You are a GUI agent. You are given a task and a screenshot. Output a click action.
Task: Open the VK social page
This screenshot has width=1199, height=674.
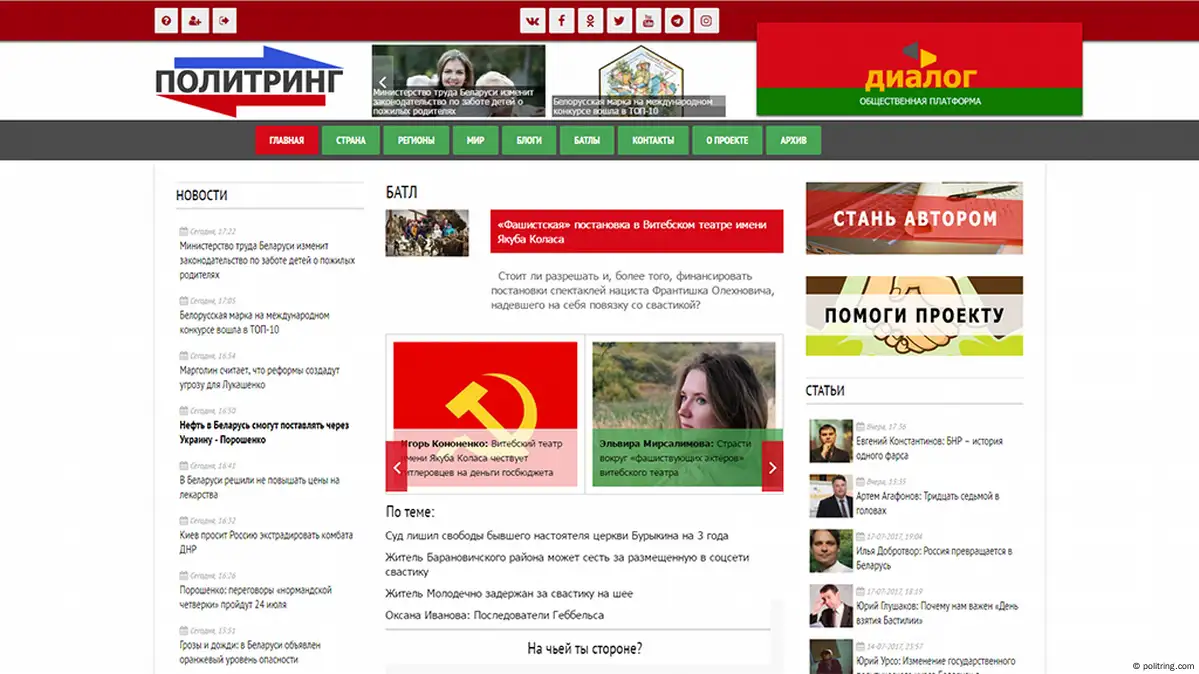click(532, 21)
